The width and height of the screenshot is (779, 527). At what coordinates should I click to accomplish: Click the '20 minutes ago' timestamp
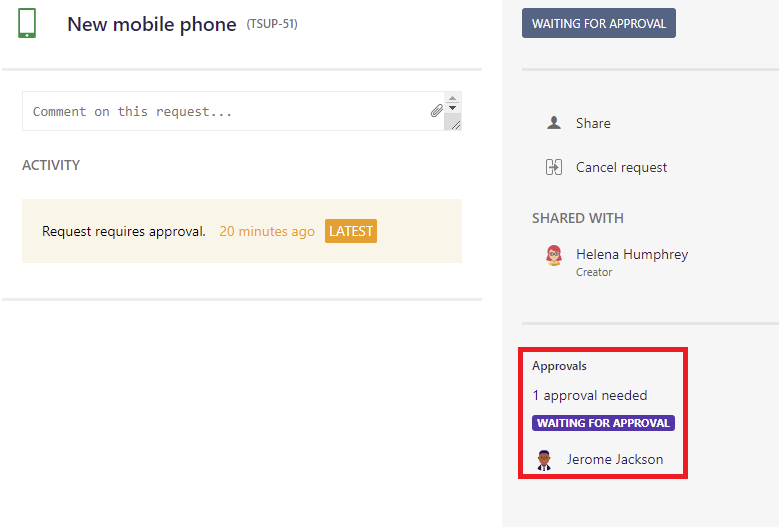tap(267, 231)
